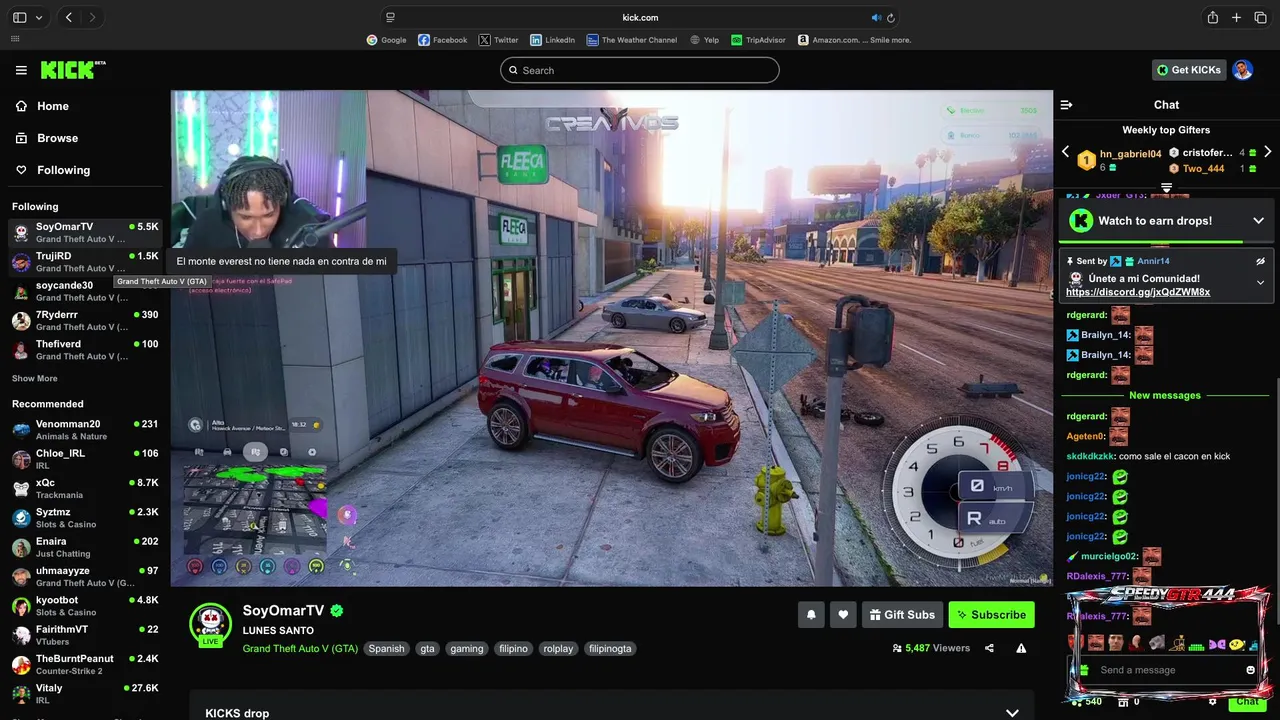Image resolution: width=1280 pixels, height=720 pixels.
Task: Open Thefiverd followed channel
Action: [x=85, y=349]
